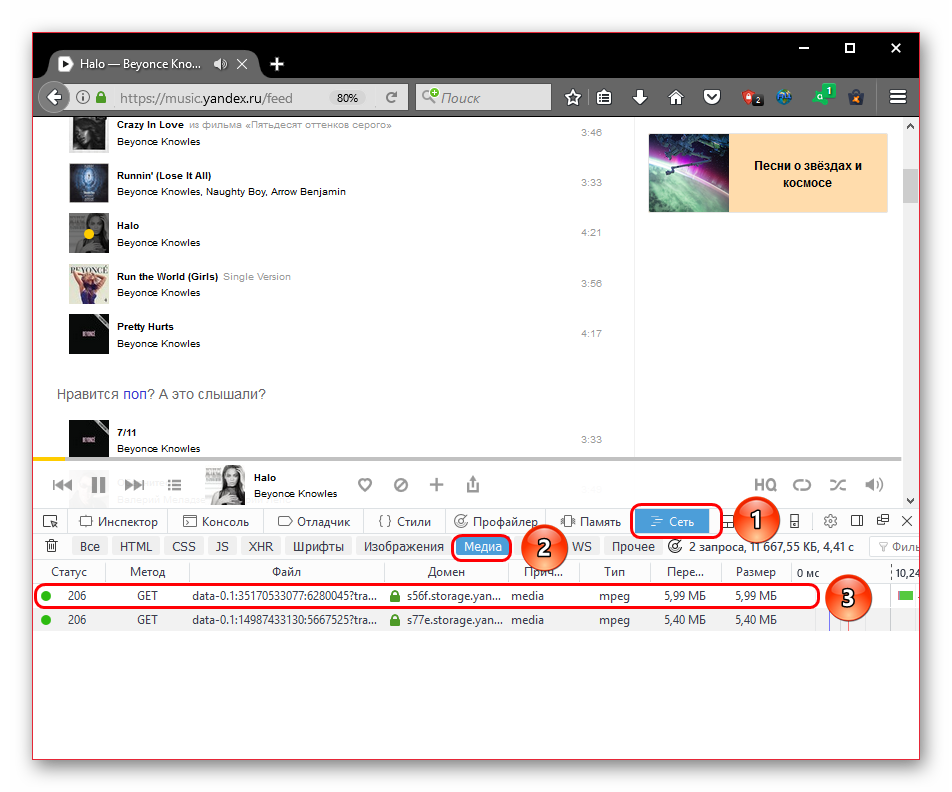The height and width of the screenshot is (792, 952).
Task: Toggle shuffle mode in the player
Action: [838, 485]
